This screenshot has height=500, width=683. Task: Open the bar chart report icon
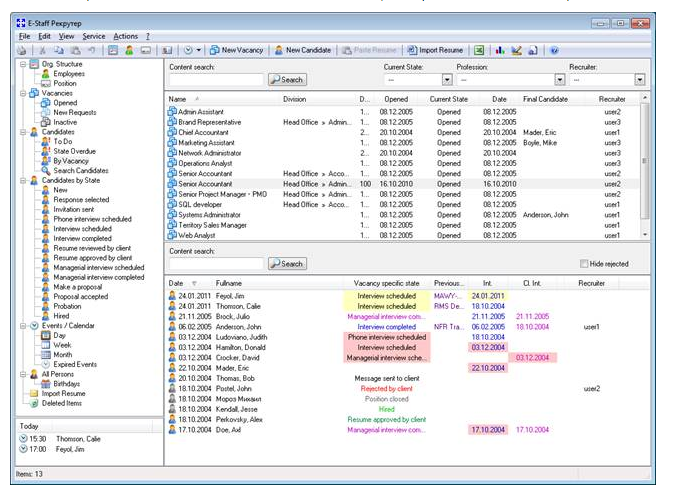point(500,51)
